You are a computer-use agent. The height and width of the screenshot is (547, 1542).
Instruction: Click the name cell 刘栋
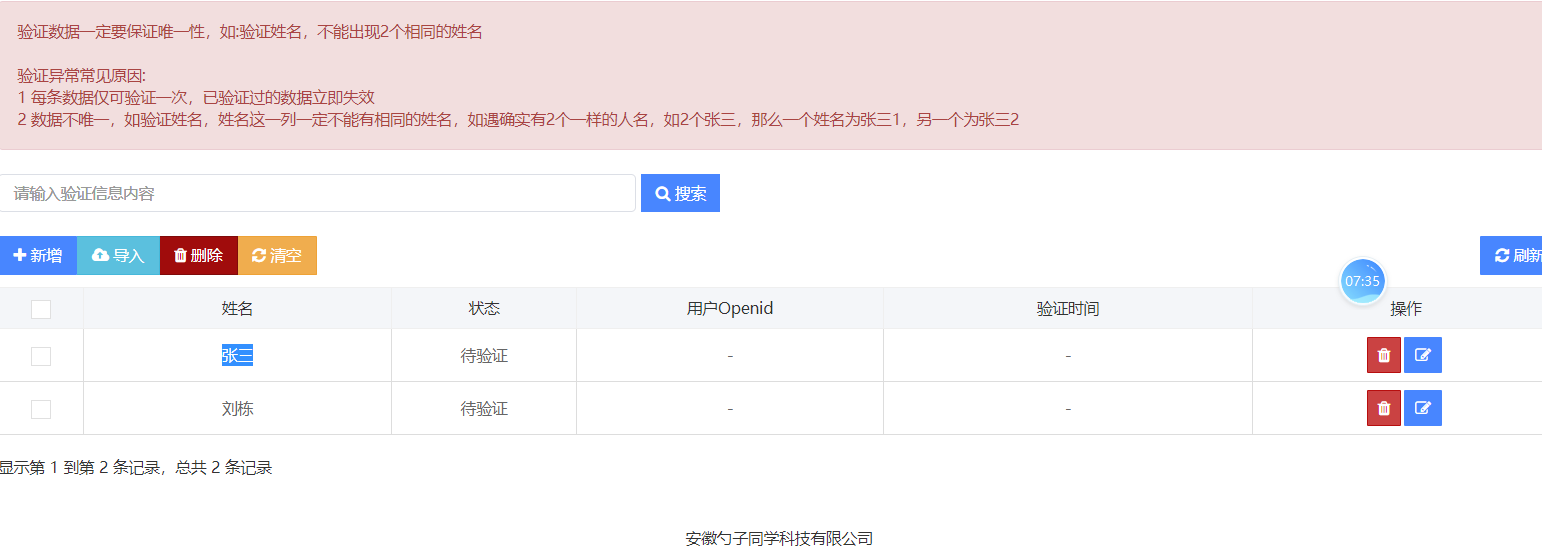(237, 408)
